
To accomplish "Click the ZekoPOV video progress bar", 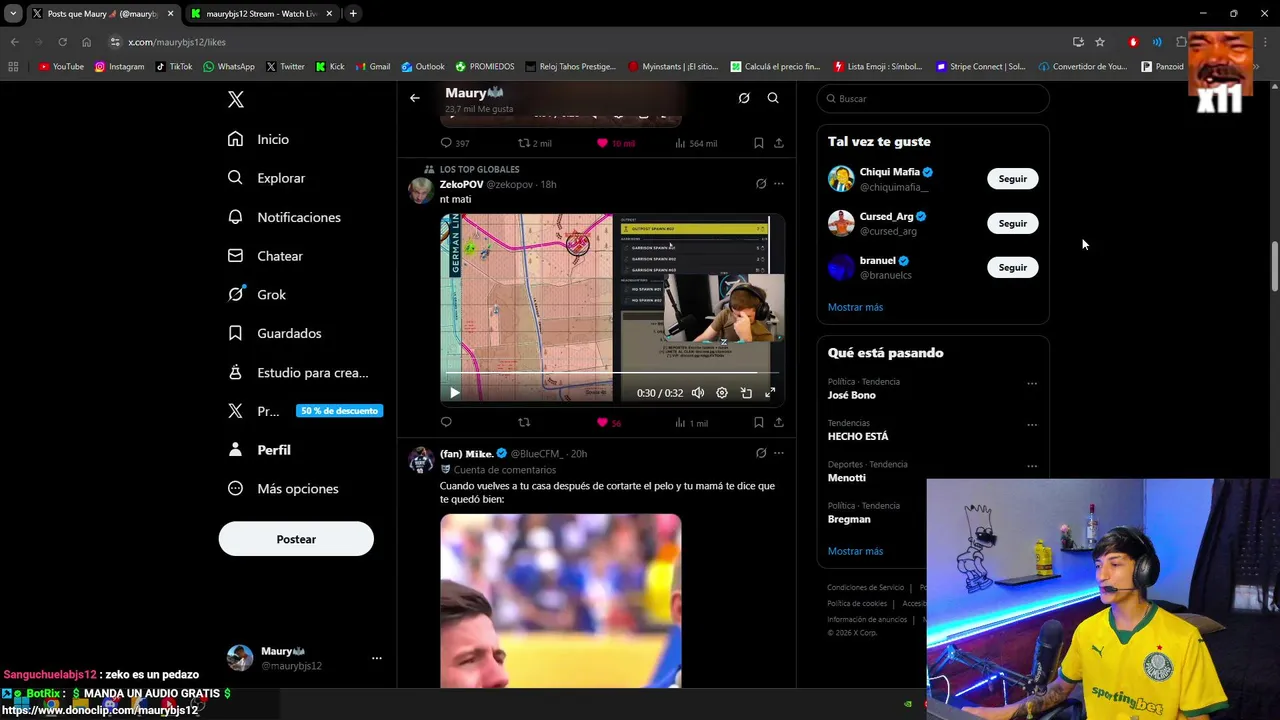I will click(612, 373).
